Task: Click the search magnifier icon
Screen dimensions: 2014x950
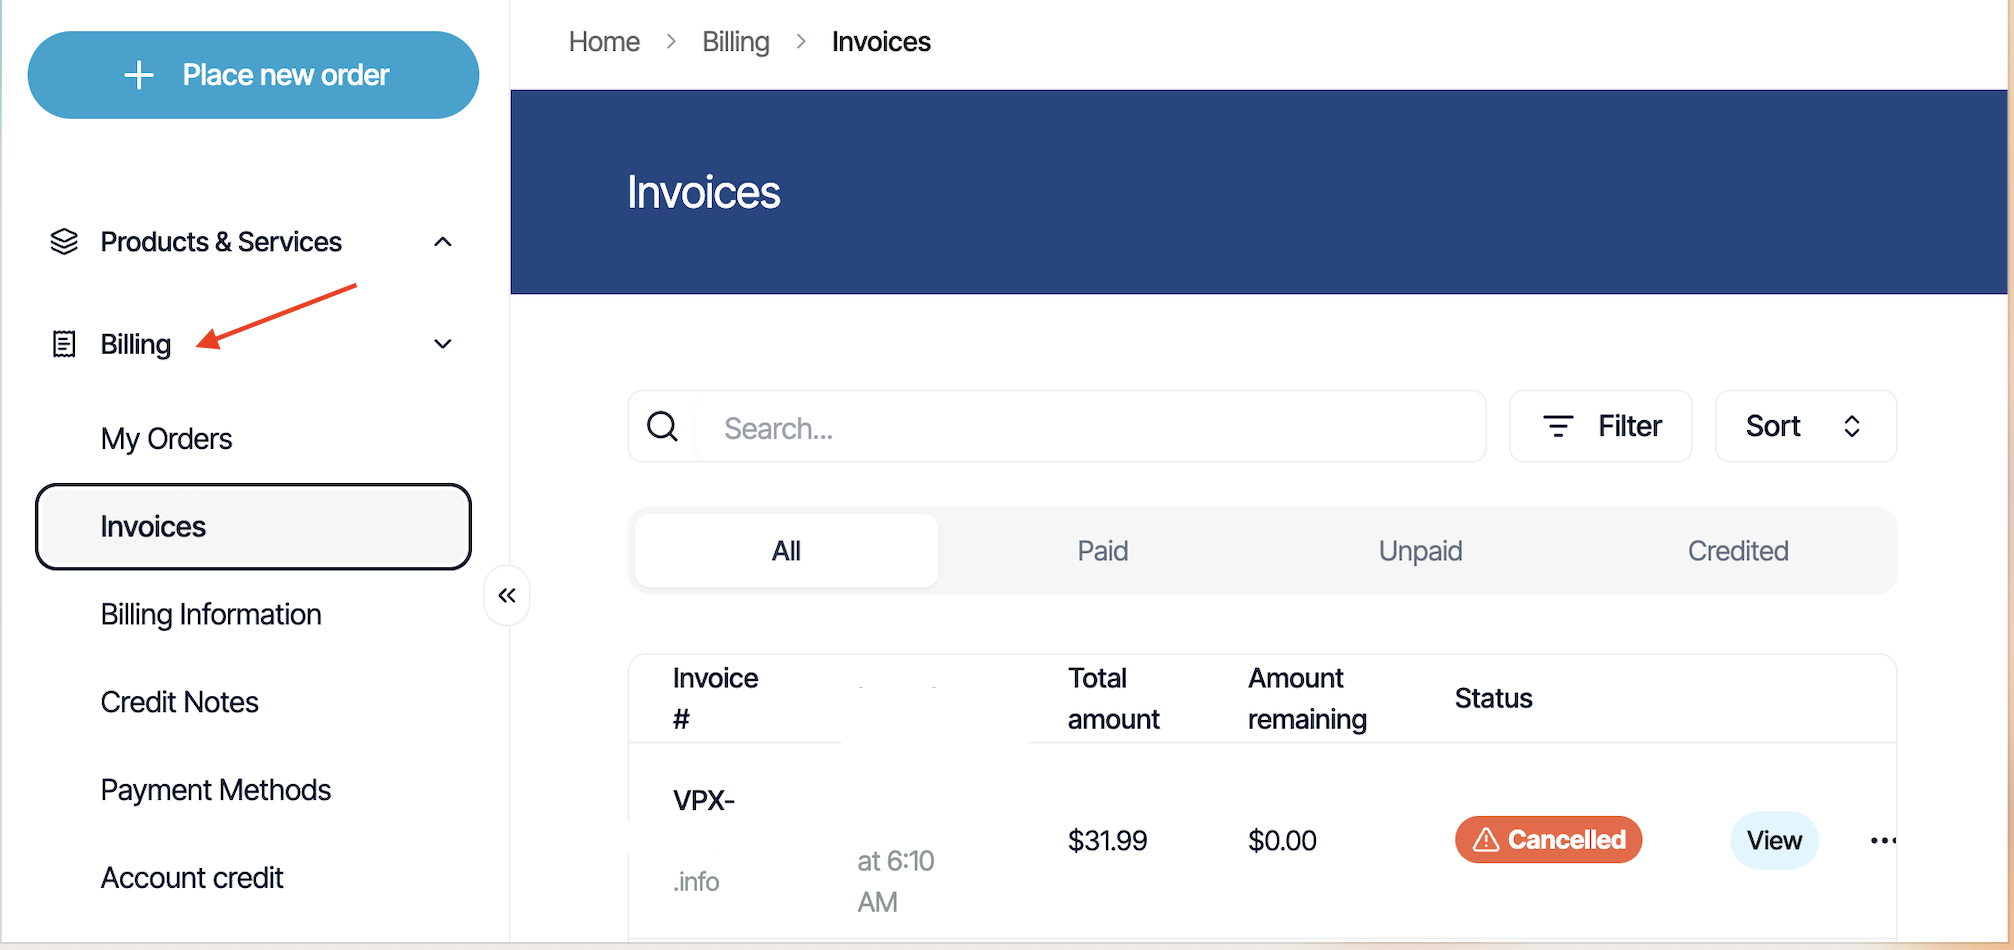Action: point(662,427)
